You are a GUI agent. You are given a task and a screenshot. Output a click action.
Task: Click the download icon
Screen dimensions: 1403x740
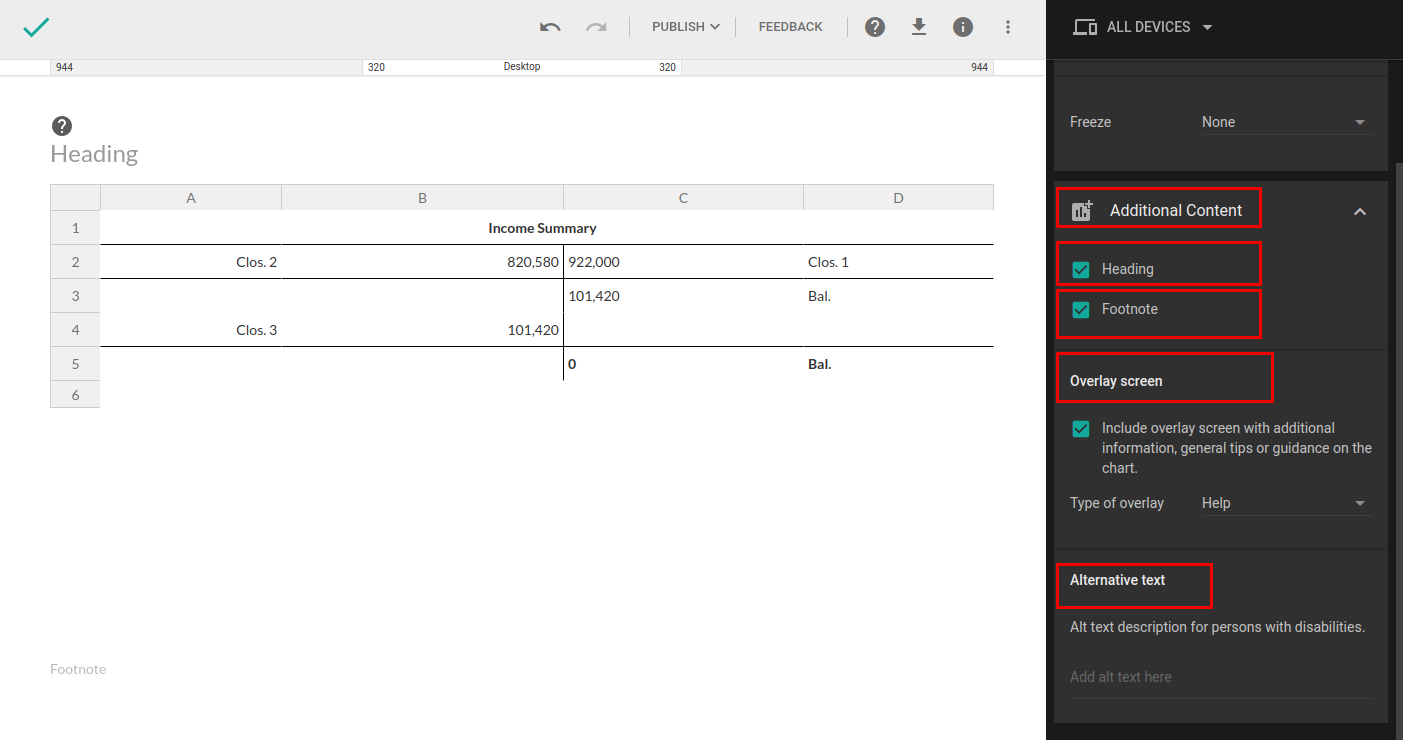point(919,27)
